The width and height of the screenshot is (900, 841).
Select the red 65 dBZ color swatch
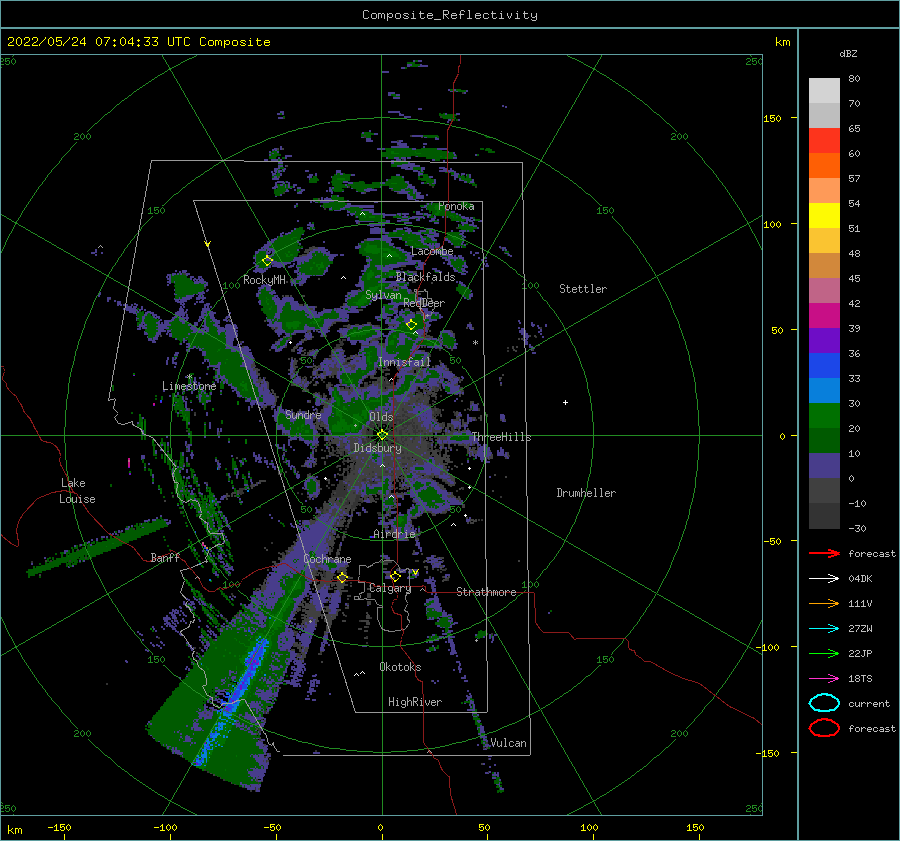pos(824,141)
